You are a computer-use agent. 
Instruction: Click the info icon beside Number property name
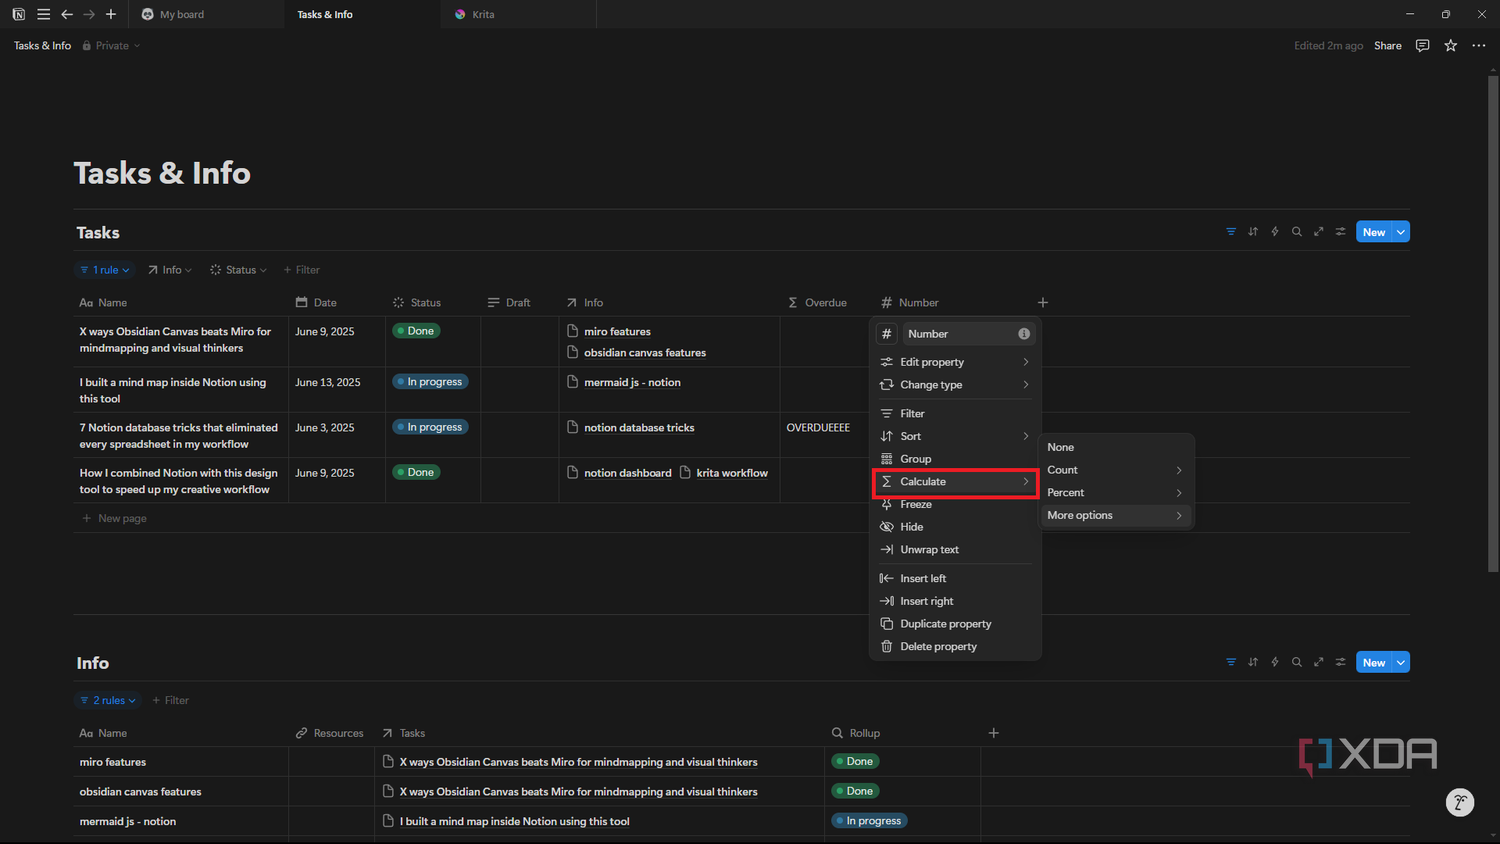1024,334
